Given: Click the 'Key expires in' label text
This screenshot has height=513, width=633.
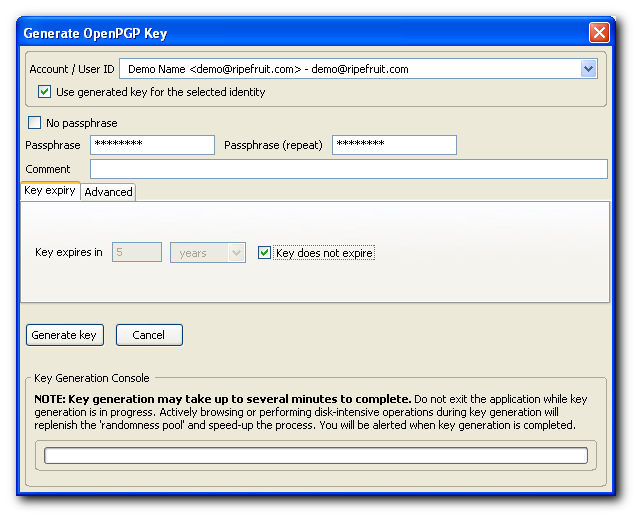Looking at the screenshot, I should 69,253.
